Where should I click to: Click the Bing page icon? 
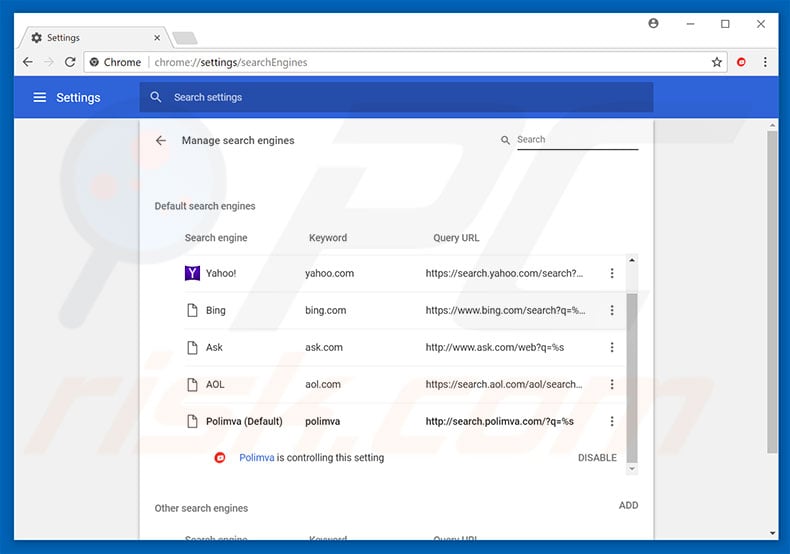point(192,310)
